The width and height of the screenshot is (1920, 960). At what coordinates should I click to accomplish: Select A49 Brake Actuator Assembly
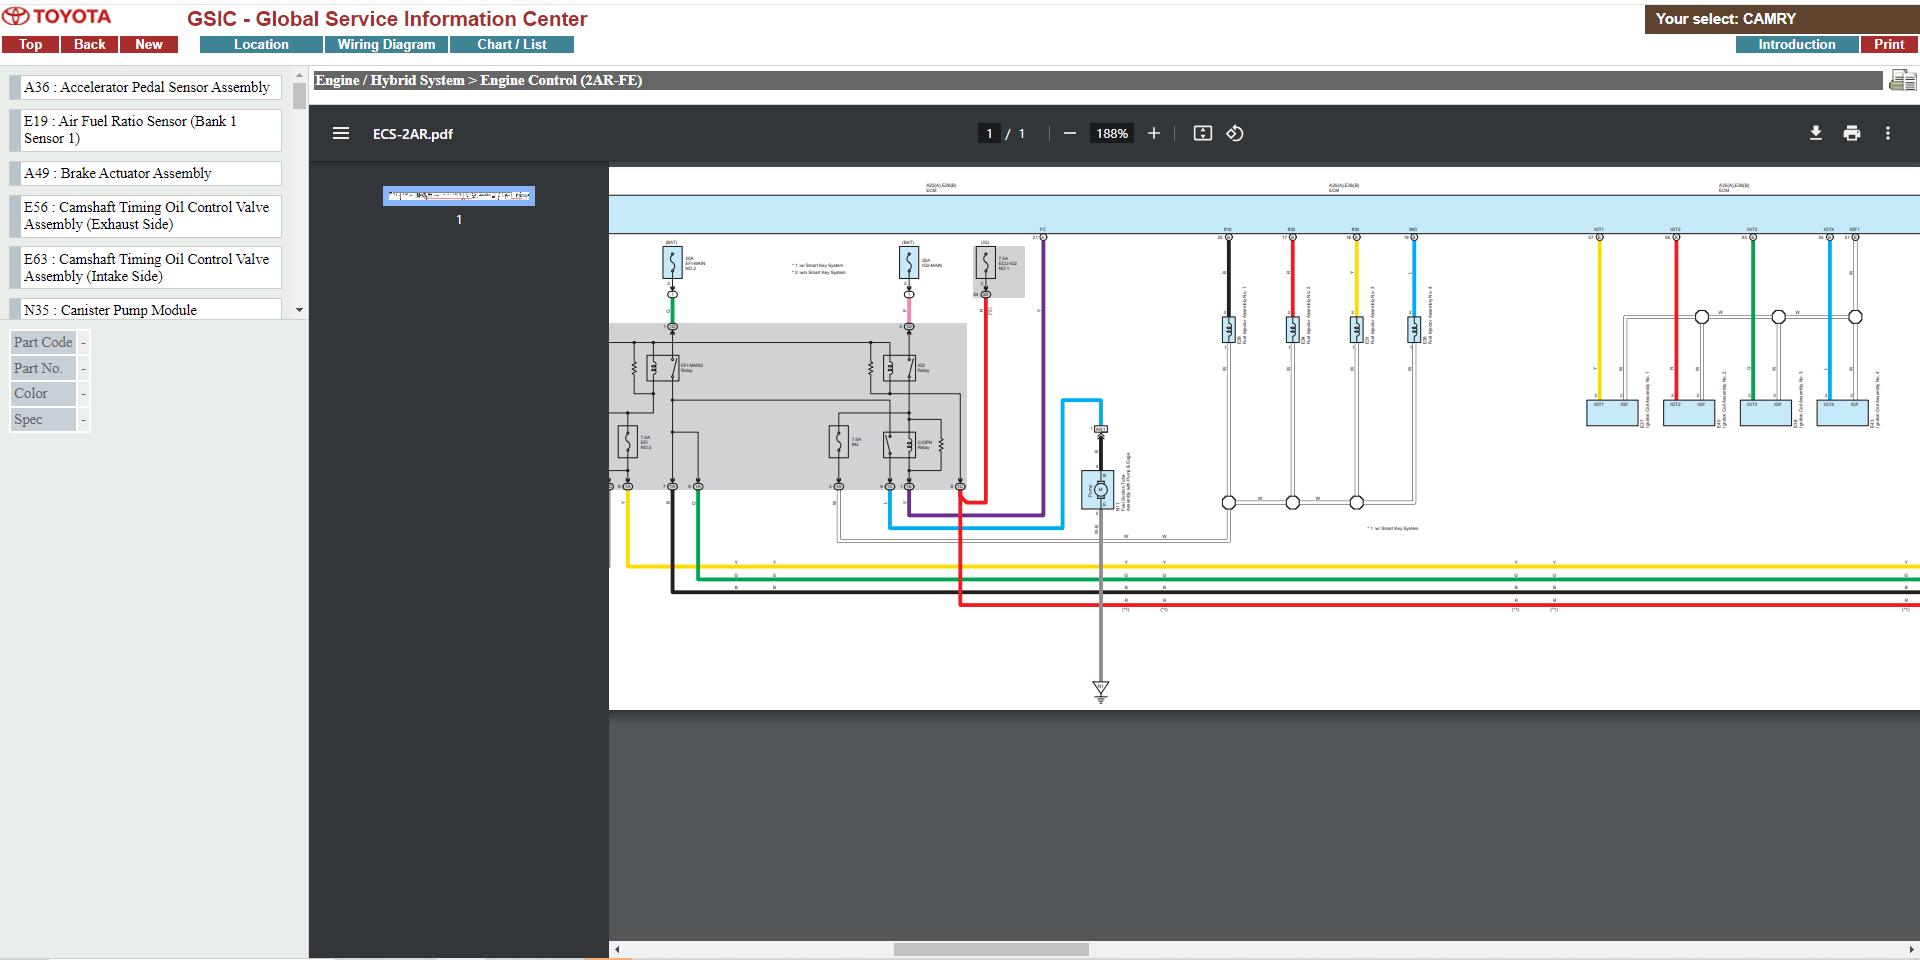146,173
